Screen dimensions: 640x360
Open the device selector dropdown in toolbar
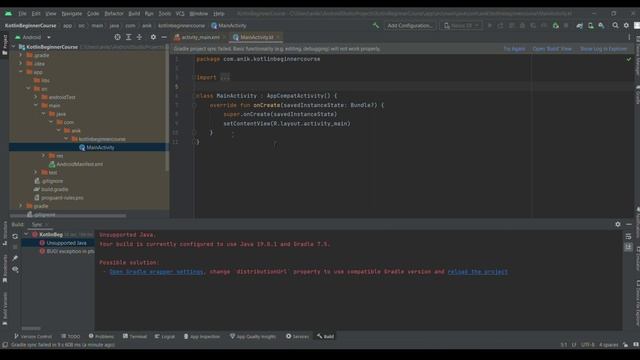pyautogui.click(x=461, y=25)
